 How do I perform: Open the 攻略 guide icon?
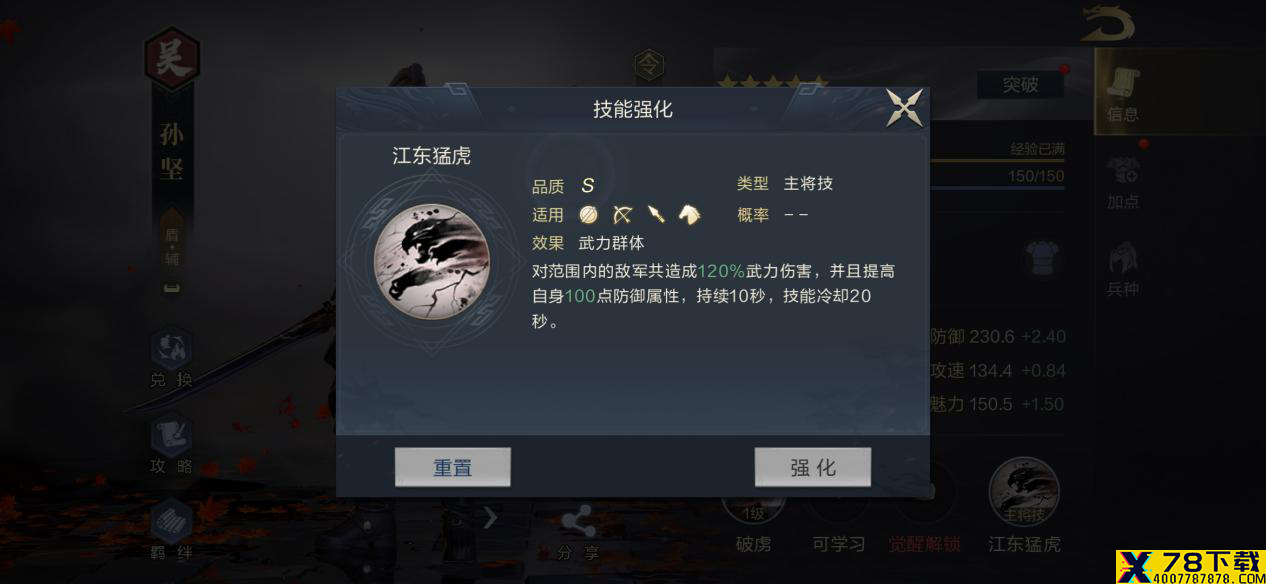point(171,445)
